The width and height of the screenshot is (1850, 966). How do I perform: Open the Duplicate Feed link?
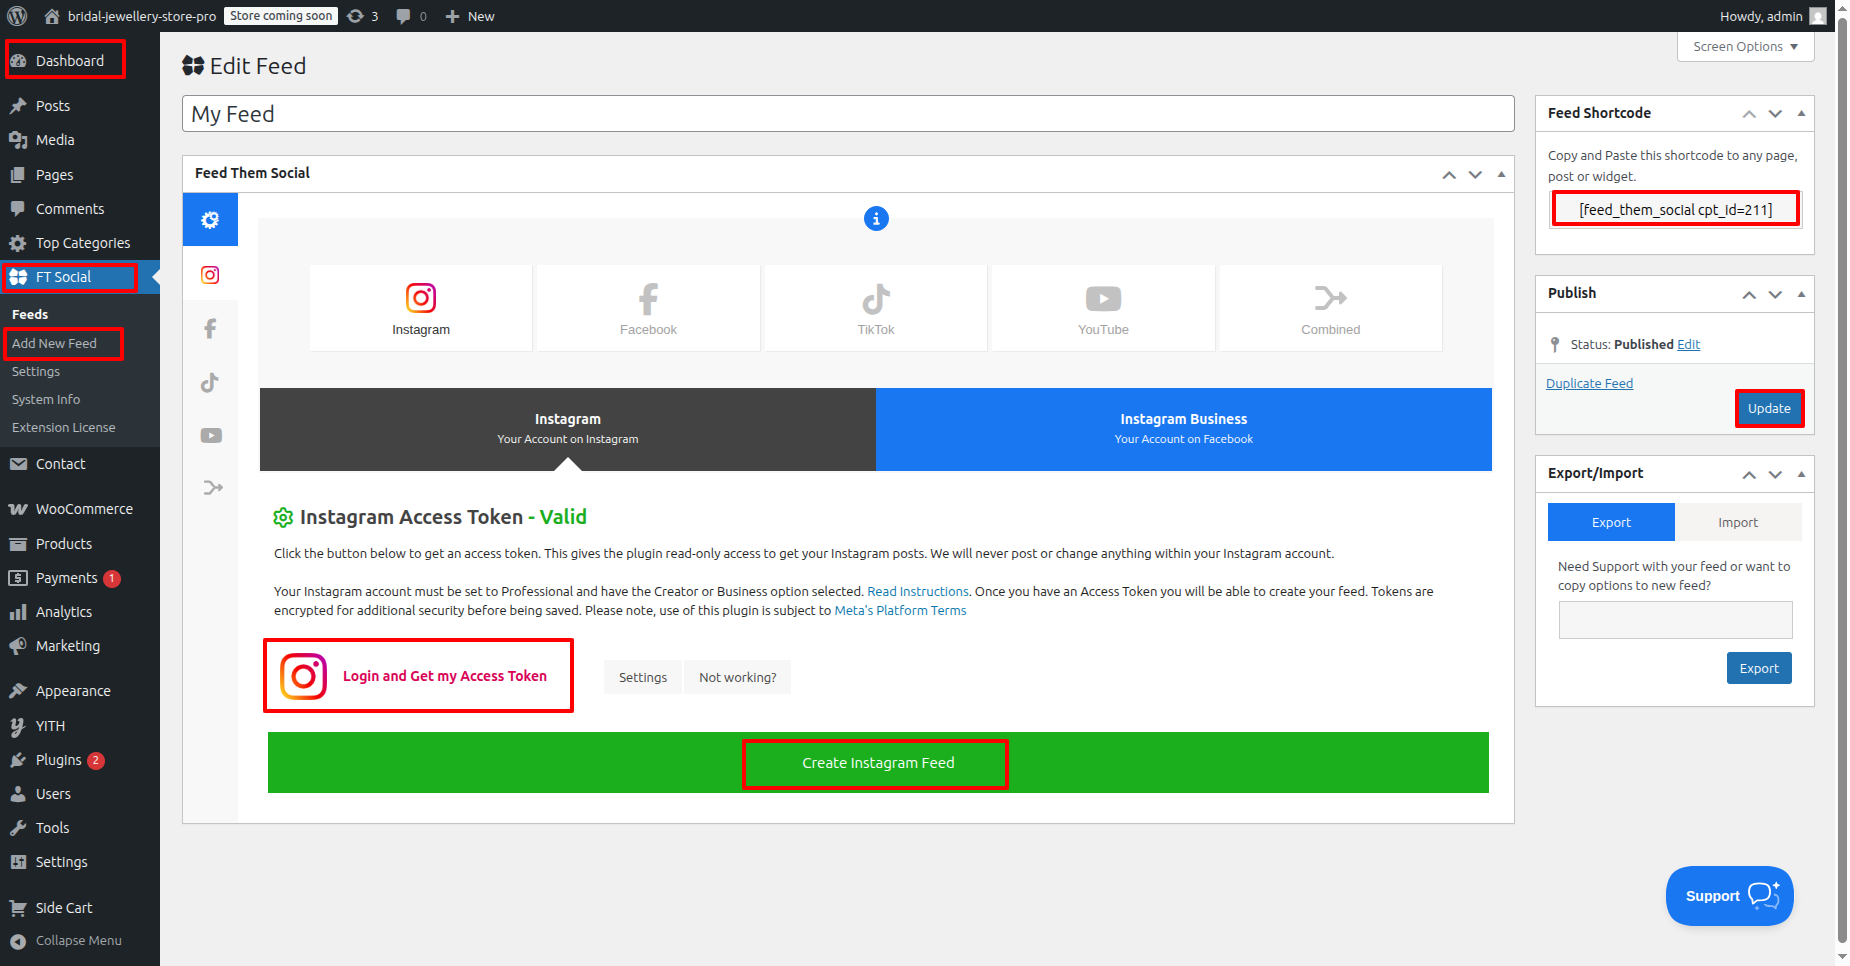click(x=1589, y=383)
